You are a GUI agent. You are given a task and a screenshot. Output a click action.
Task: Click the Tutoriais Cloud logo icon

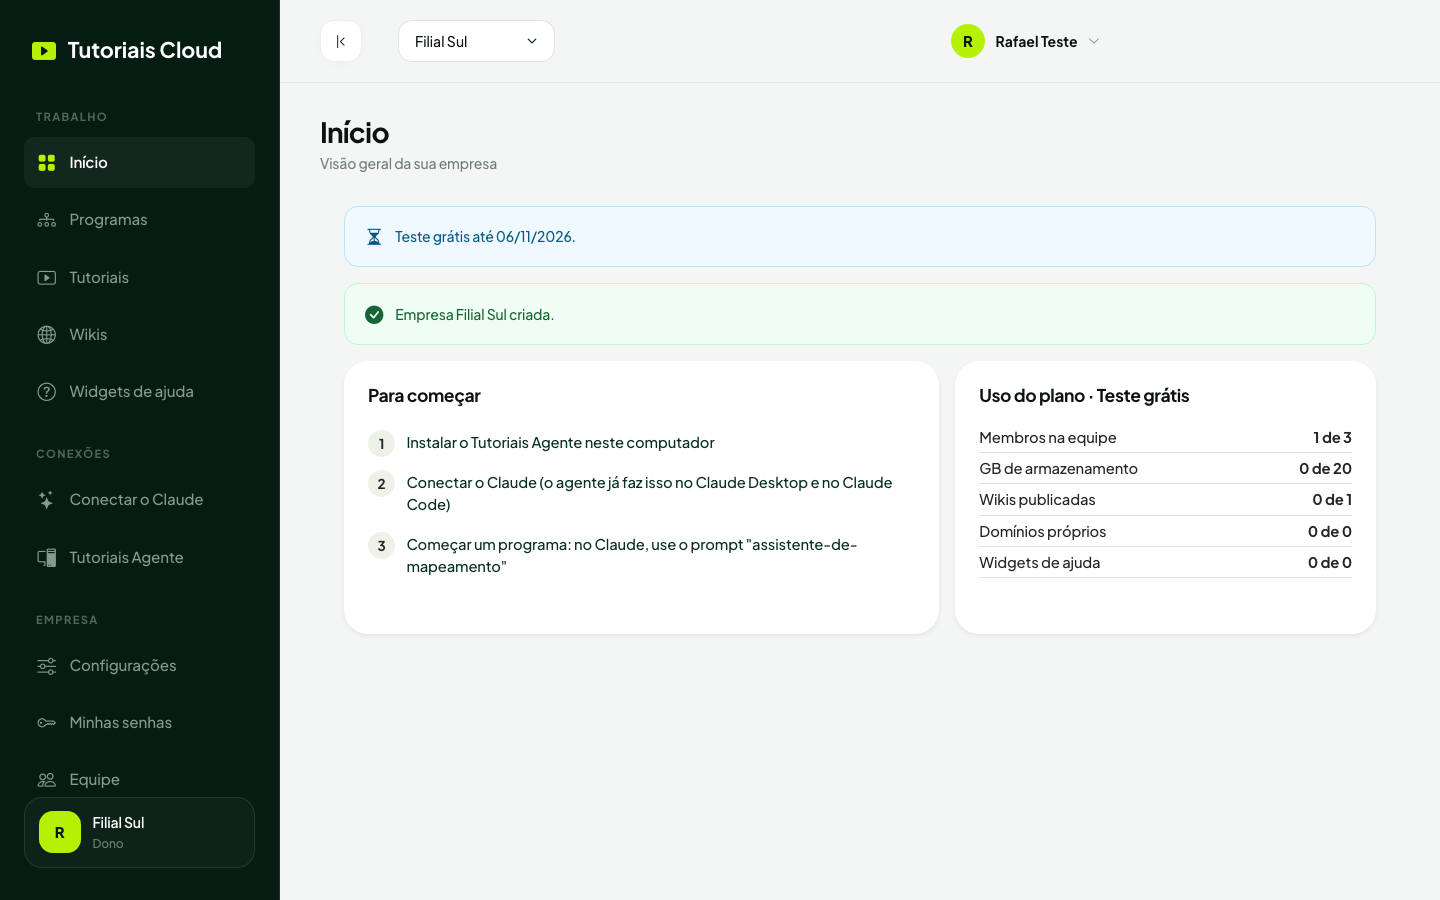pyautogui.click(x=44, y=51)
